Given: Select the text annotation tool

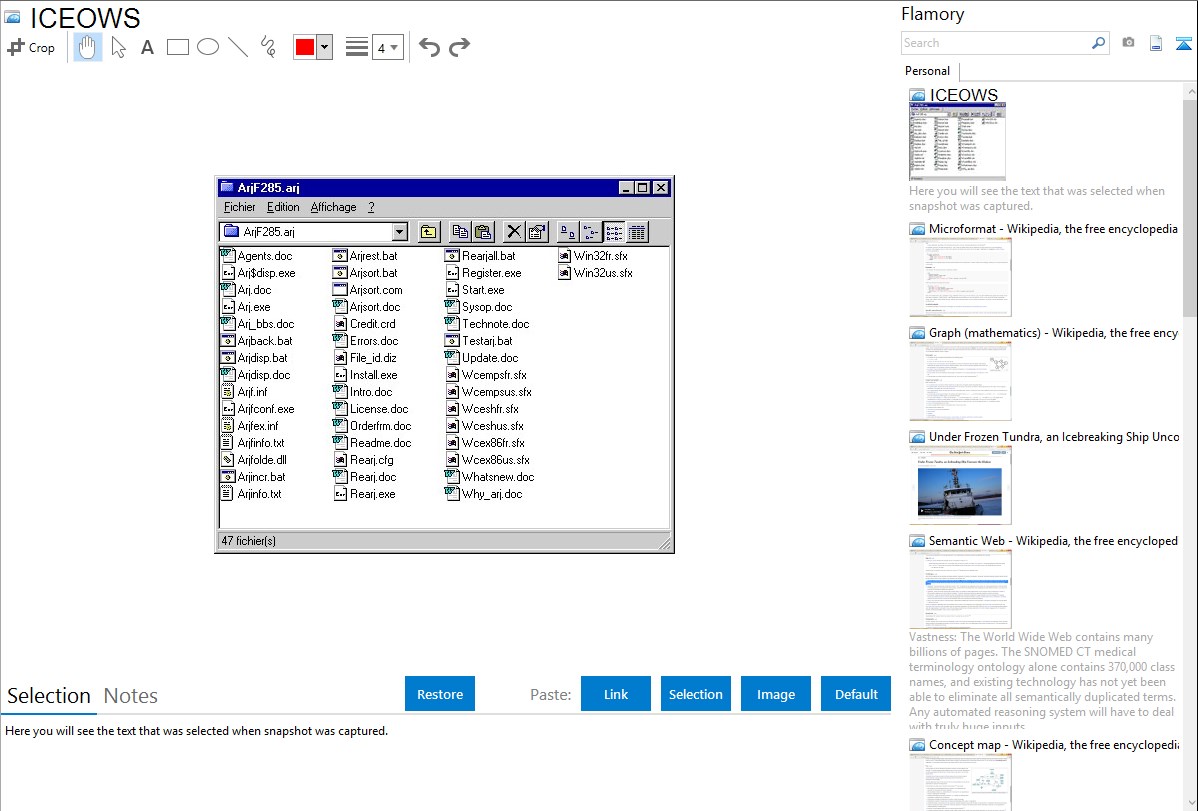Looking at the screenshot, I should pyautogui.click(x=147, y=47).
